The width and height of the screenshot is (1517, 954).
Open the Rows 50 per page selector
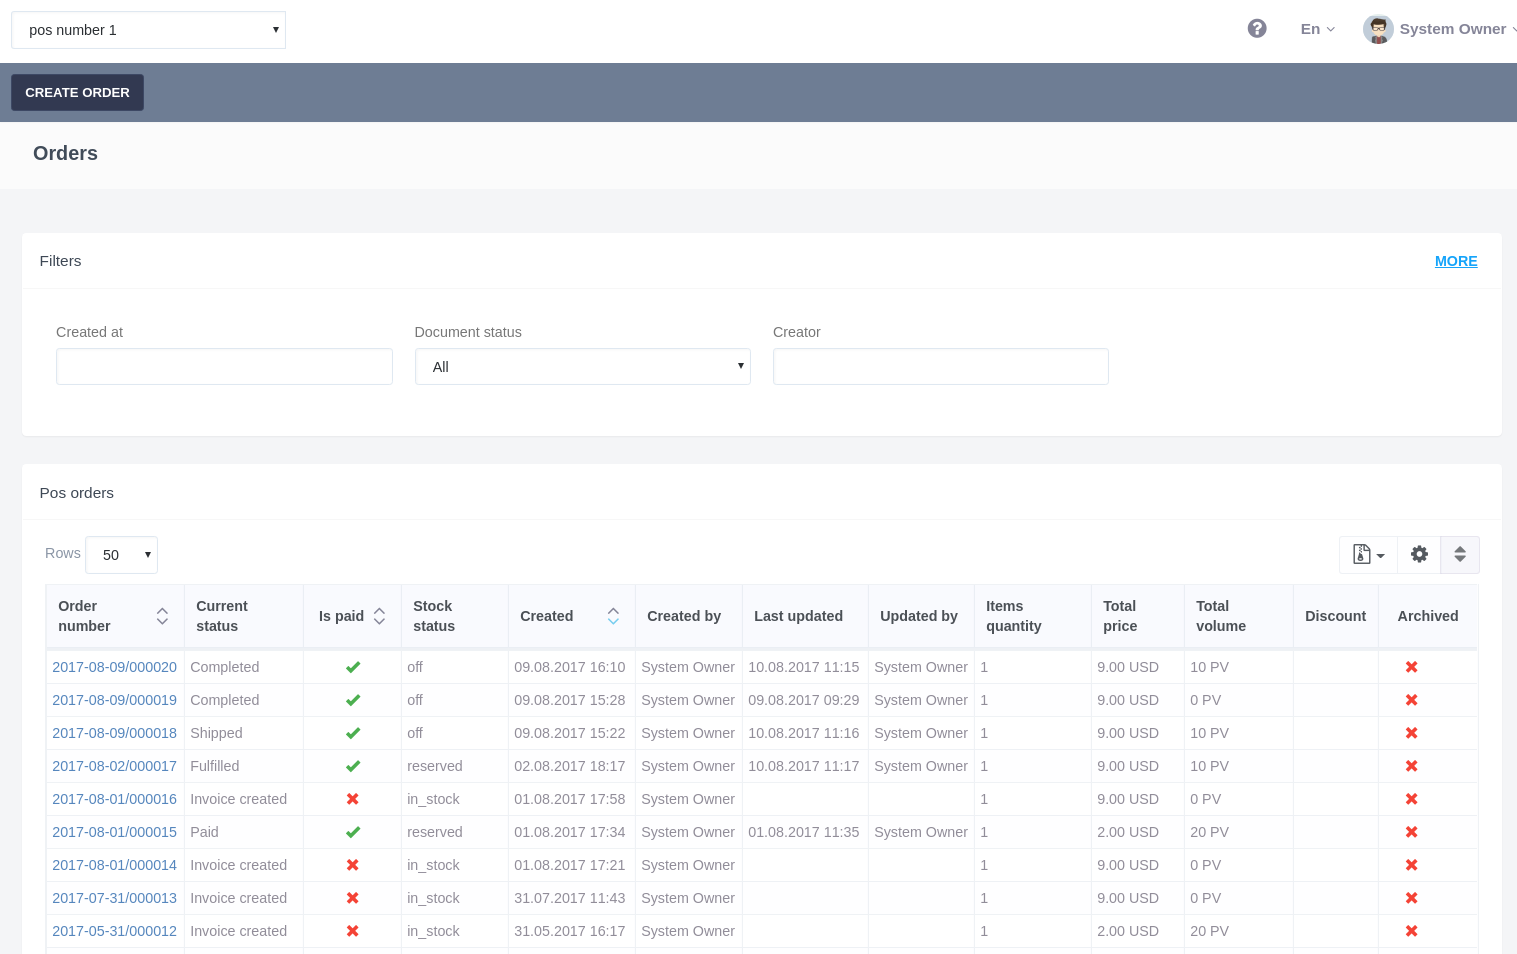point(122,555)
